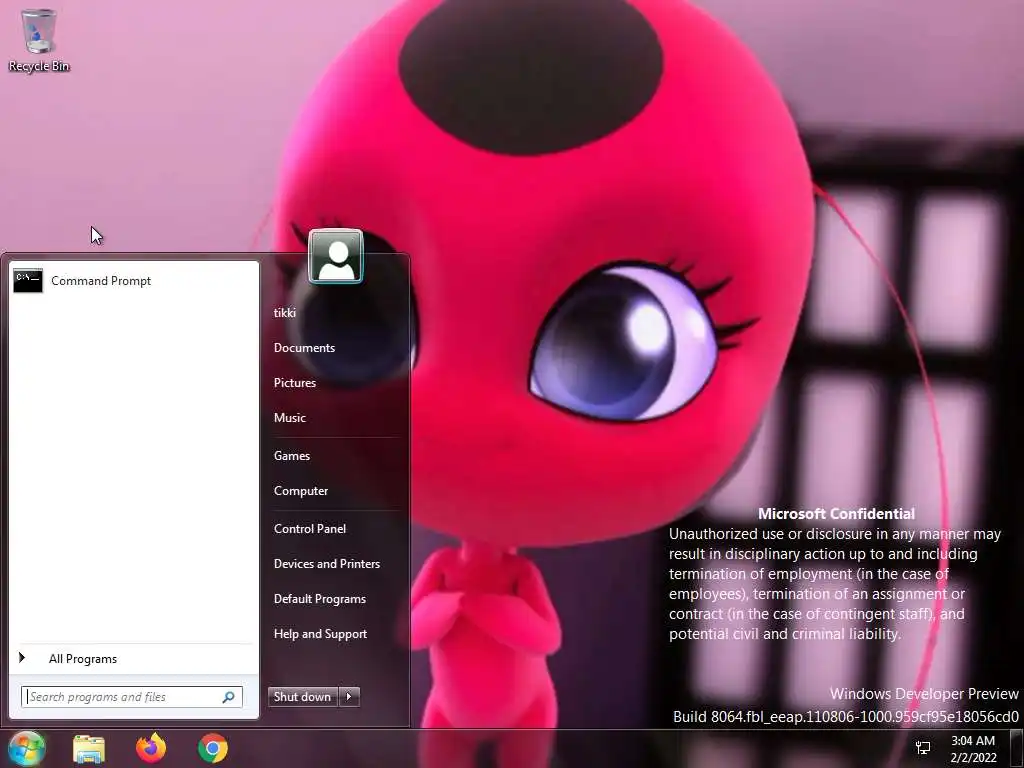The image size is (1024, 768).
Task: Open the user account picture
Action: (x=336, y=257)
